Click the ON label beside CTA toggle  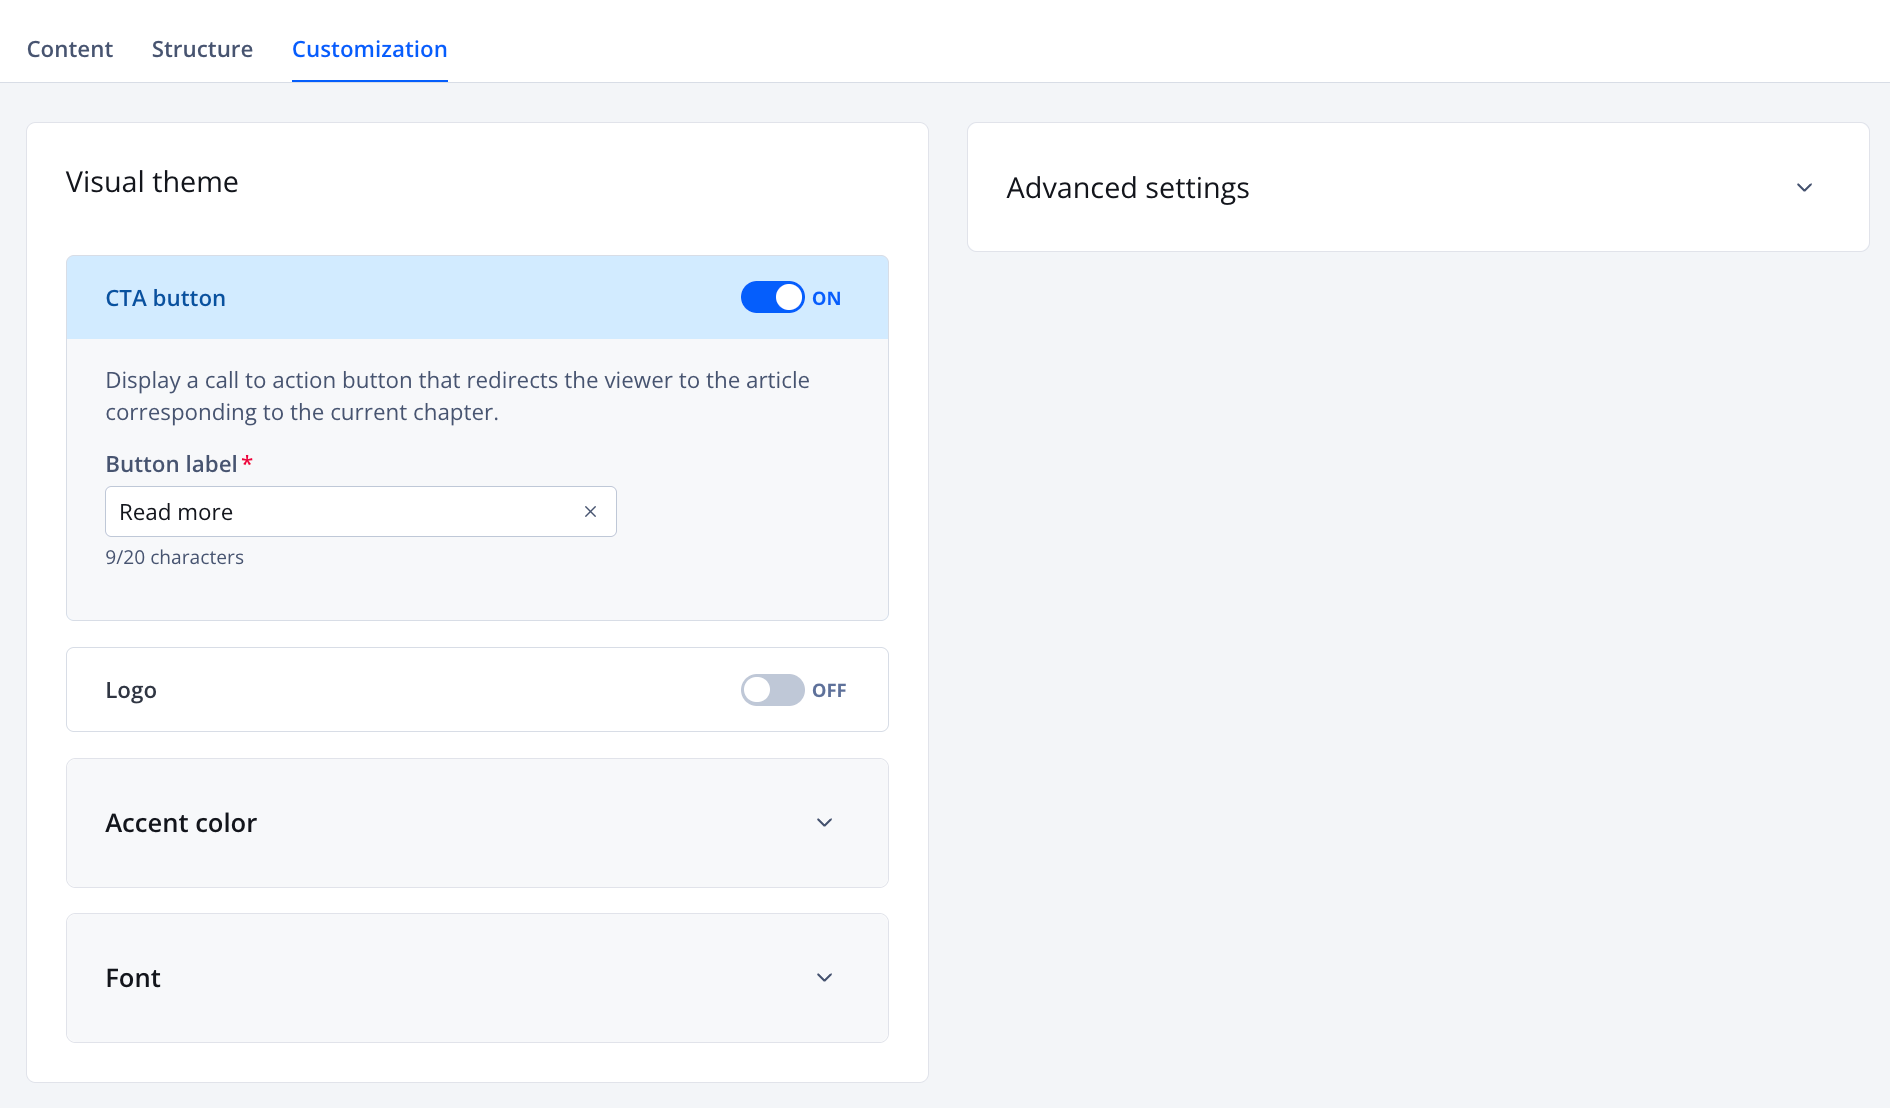(x=826, y=298)
